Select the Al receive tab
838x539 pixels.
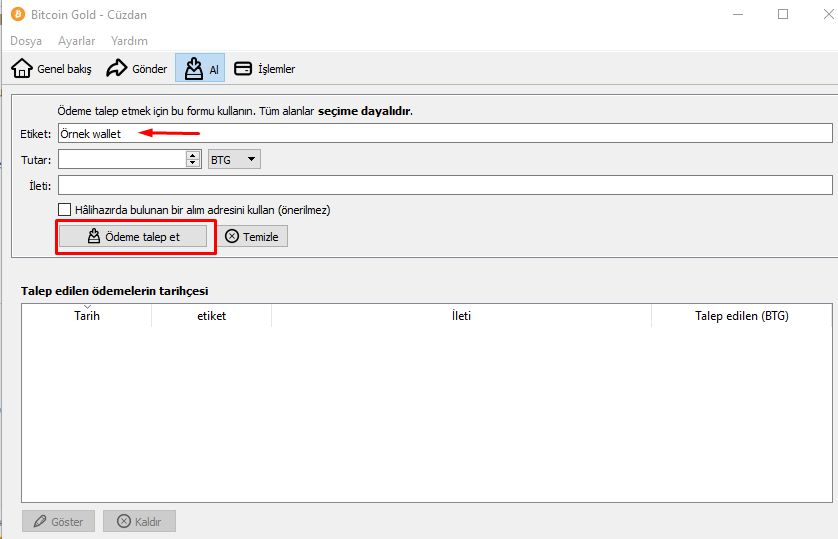pyautogui.click(x=200, y=68)
